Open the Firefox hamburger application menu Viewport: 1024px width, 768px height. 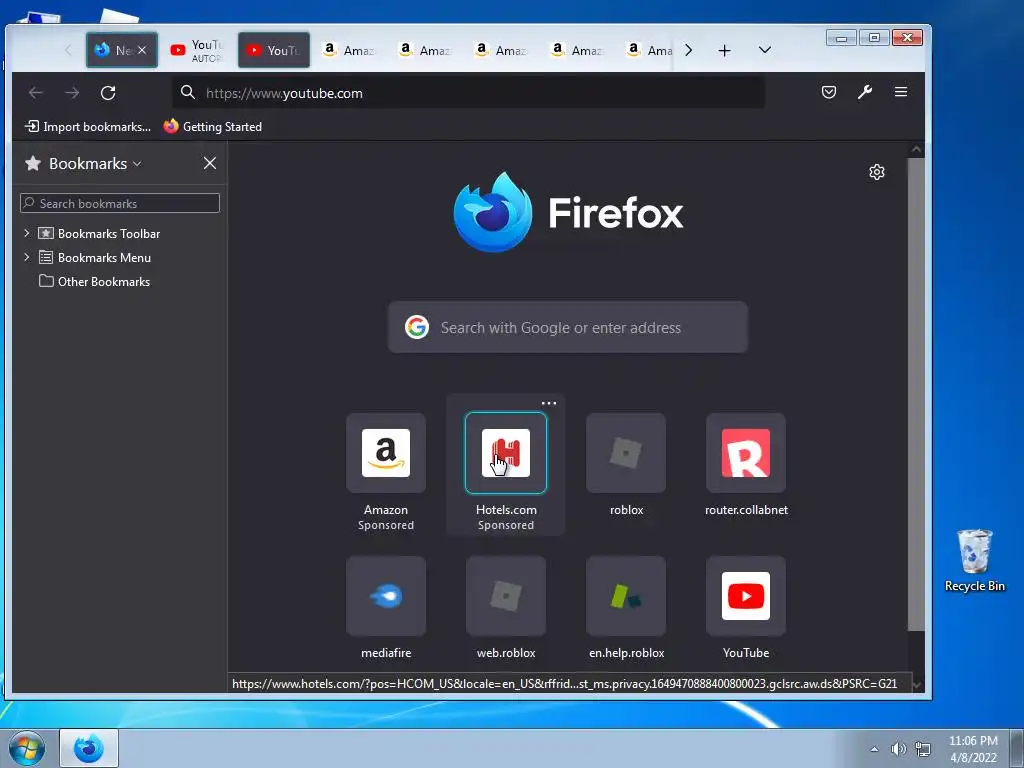[901, 92]
